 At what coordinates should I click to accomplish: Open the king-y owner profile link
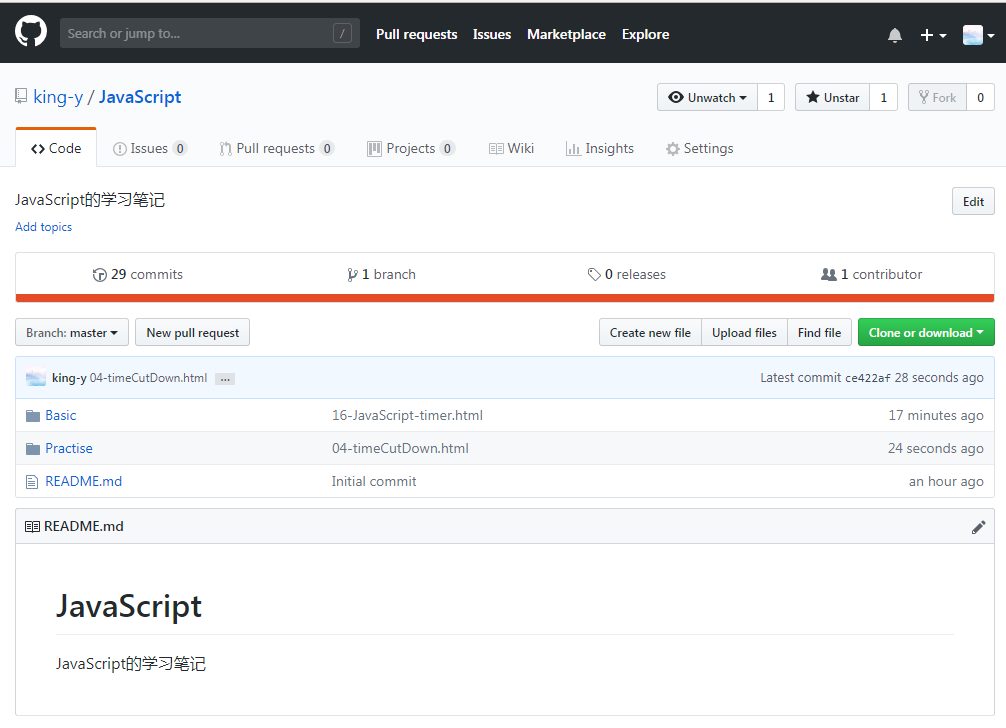coord(58,97)
